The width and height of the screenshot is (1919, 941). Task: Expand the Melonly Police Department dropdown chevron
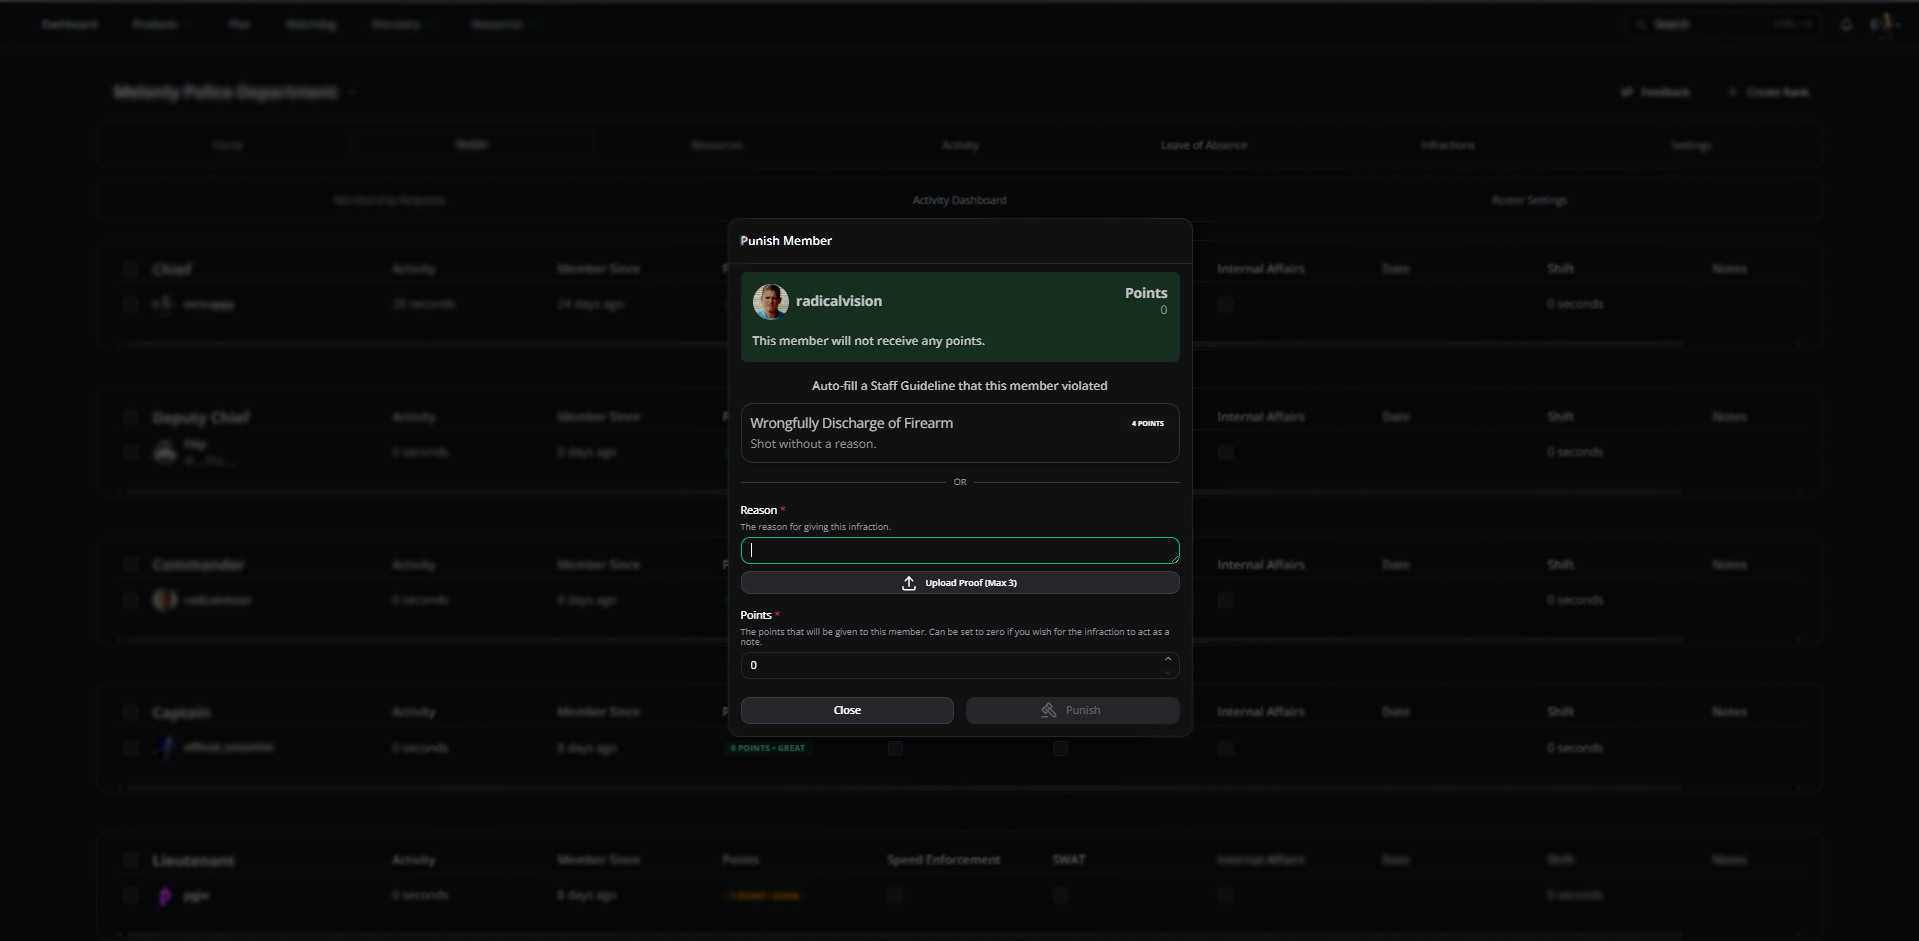click(x=352, y=92)
